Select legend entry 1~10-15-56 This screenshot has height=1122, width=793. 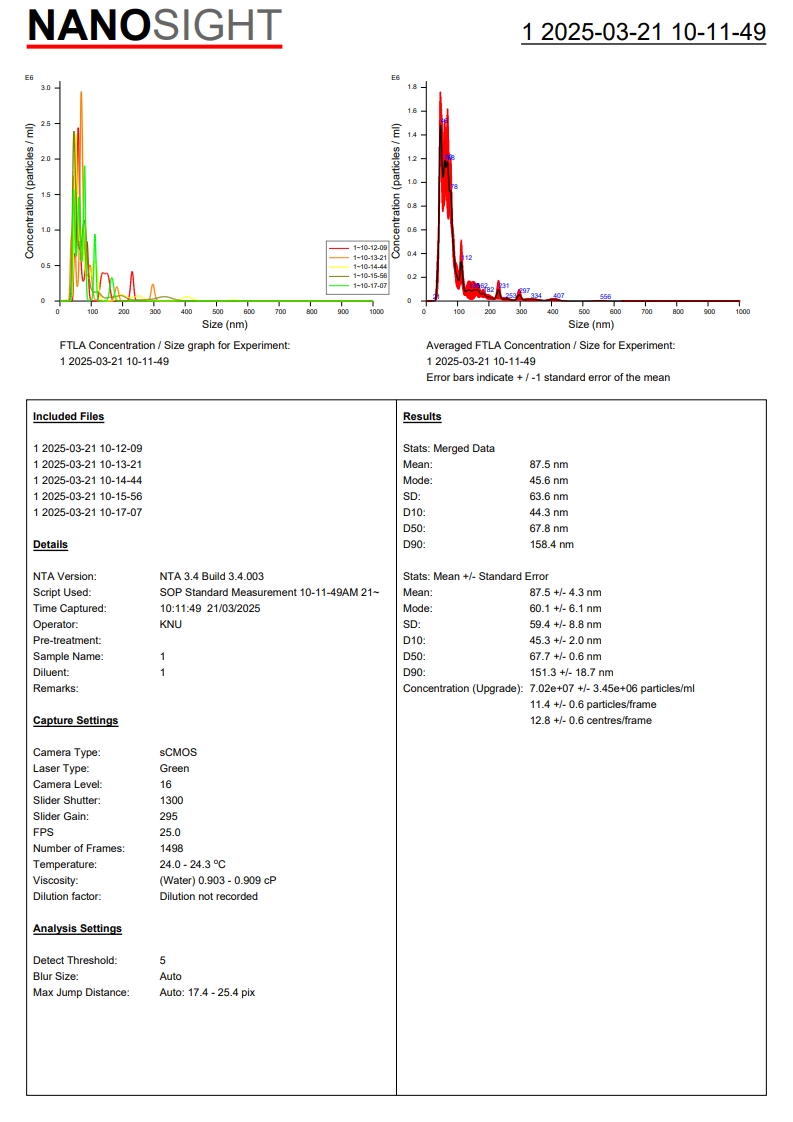[x=358, y=276]
